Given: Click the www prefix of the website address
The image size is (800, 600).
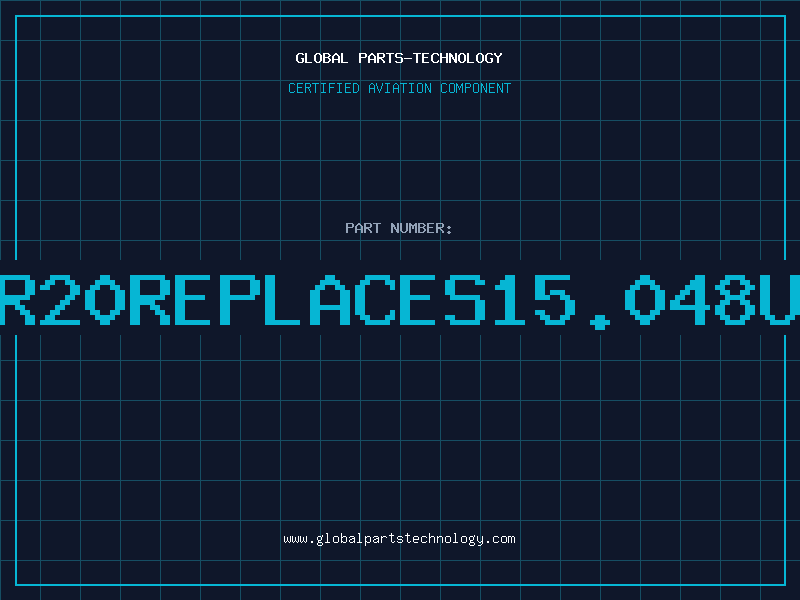Looking at the screenshot, I should point(295,539).
